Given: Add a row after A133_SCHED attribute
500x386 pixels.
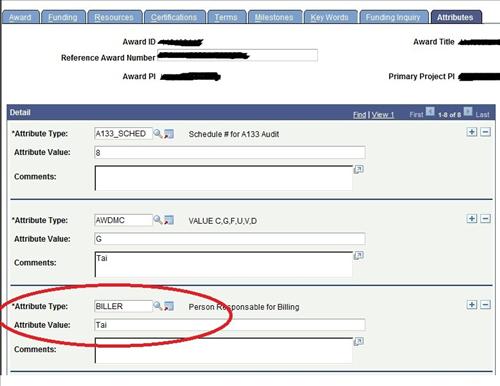Looking at the screenshot, I should (x=472, y=132).
